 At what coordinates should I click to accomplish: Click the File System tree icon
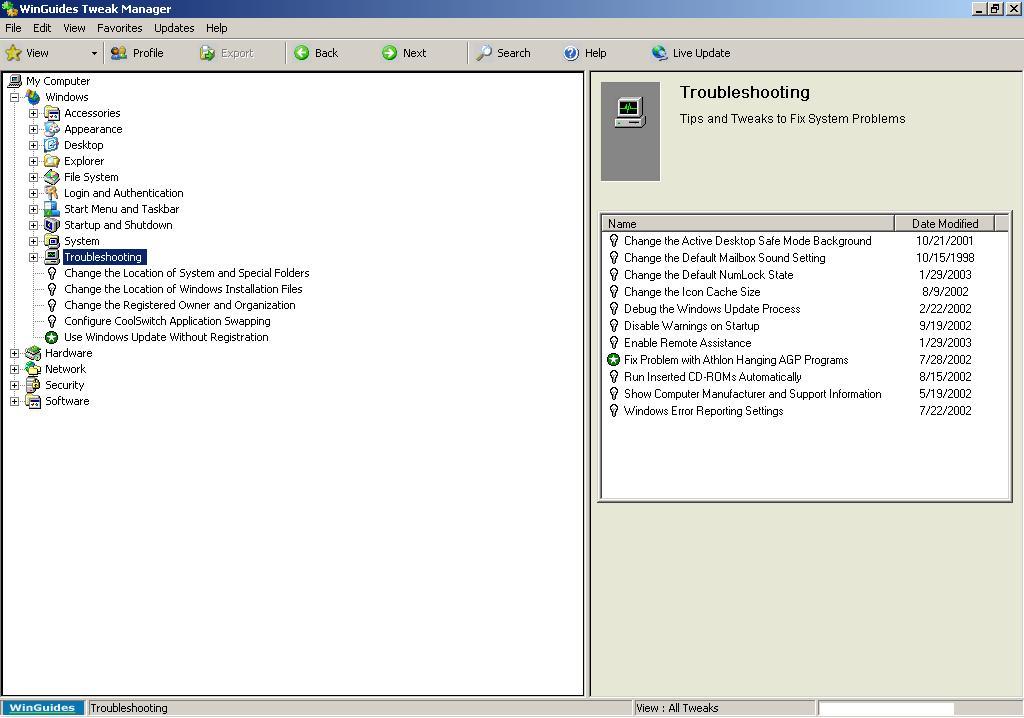pos(52,177)
